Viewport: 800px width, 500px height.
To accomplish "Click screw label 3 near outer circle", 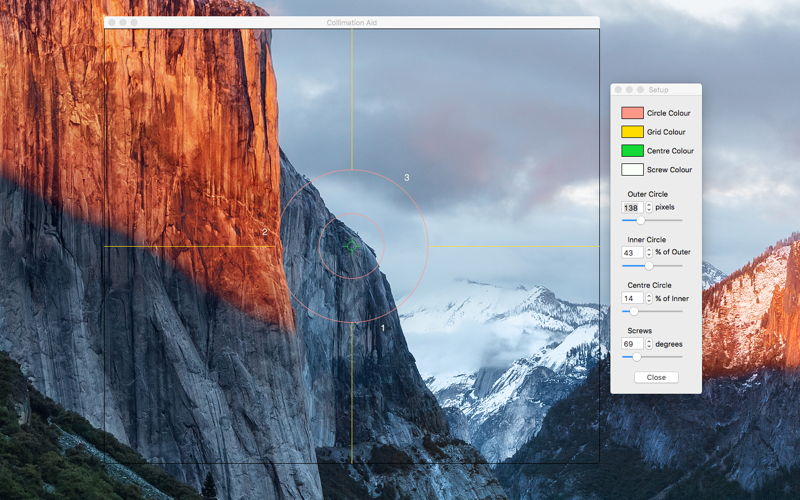I will (407, 178).
